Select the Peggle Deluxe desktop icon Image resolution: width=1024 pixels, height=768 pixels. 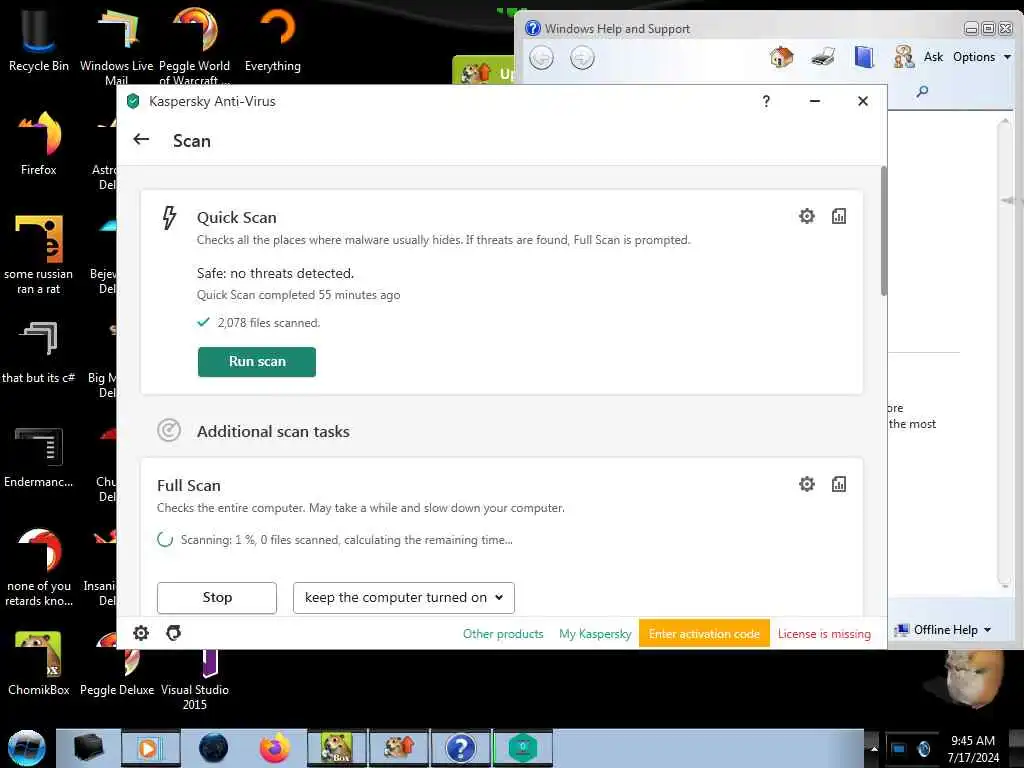coord(117,673)
